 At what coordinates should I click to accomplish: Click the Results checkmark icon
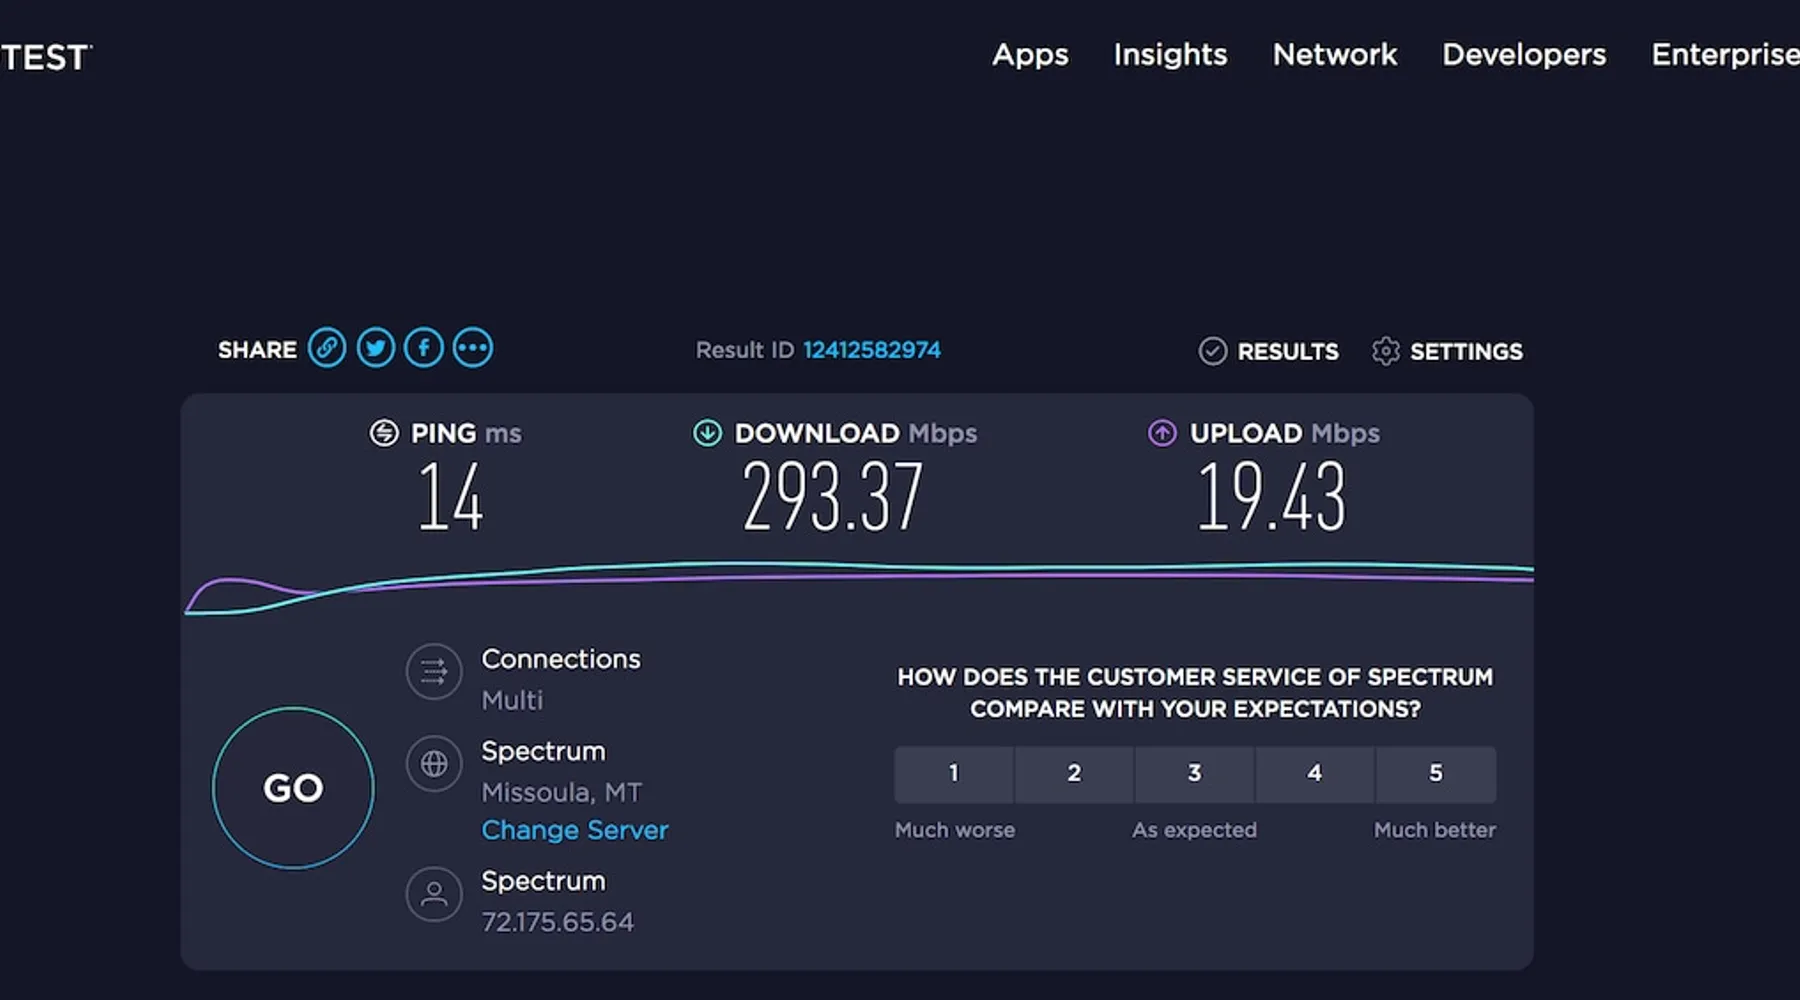[1212, 351]
